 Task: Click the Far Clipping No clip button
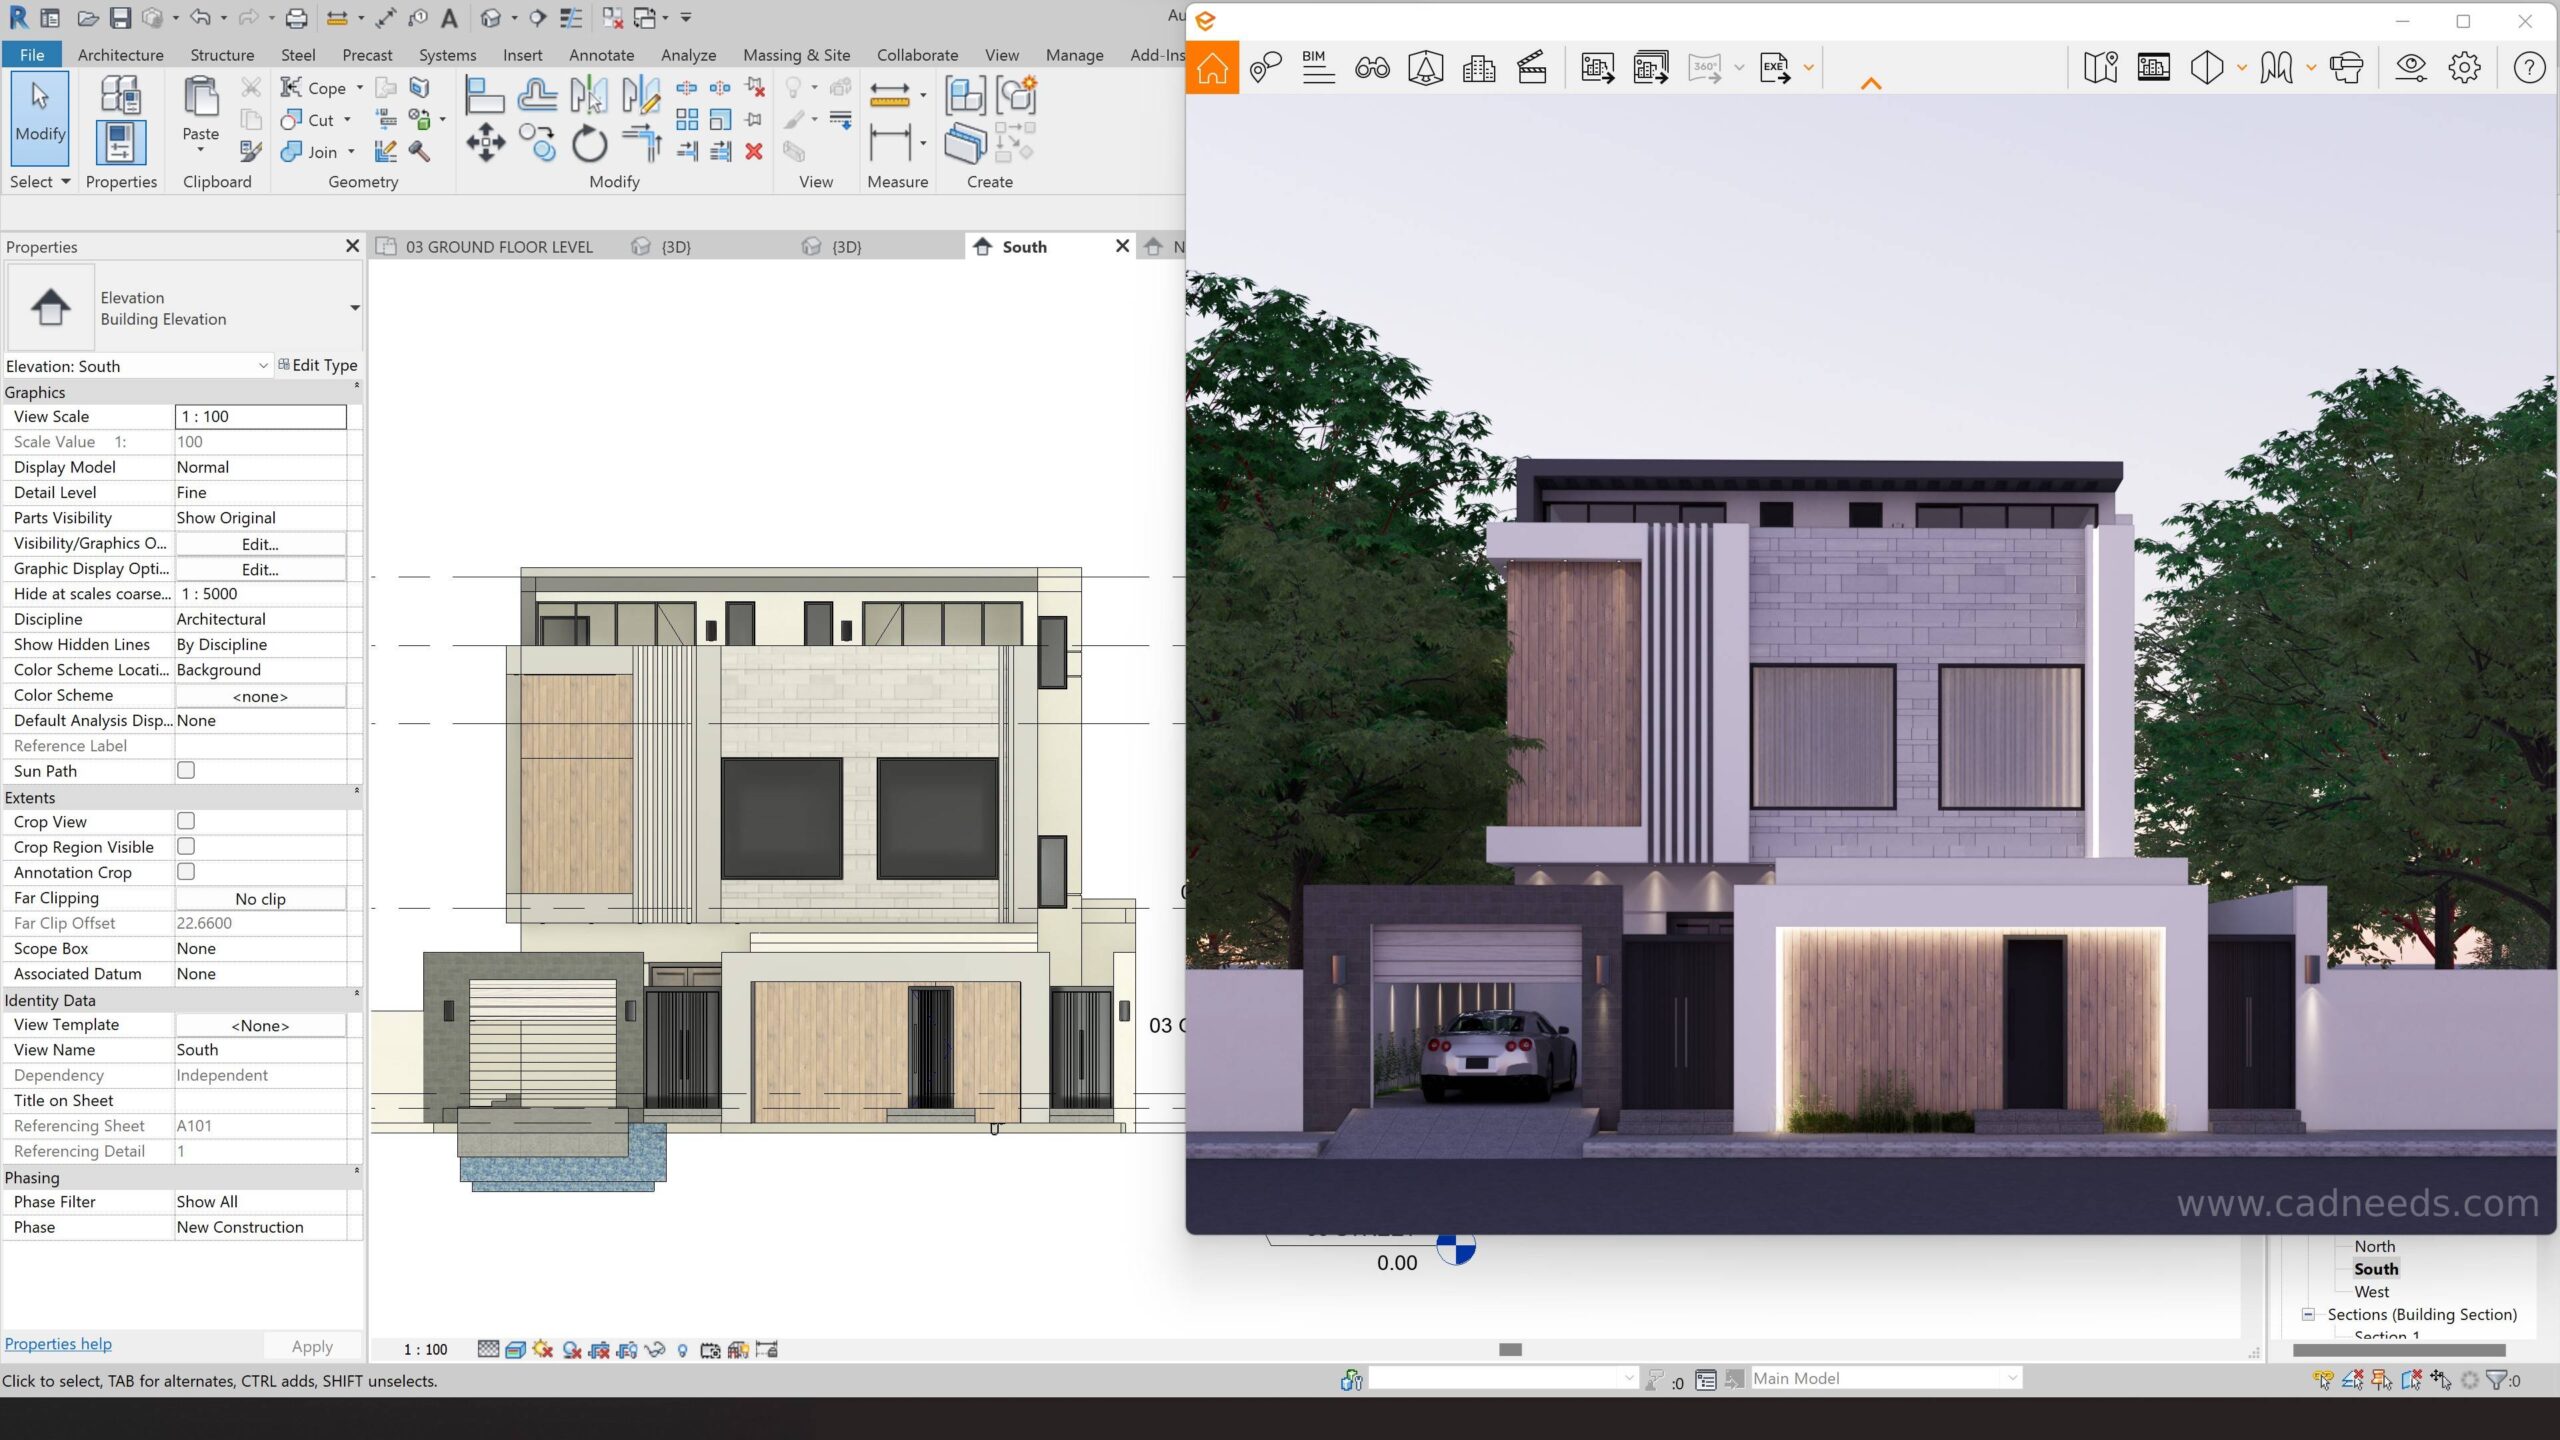coord(260,898)
